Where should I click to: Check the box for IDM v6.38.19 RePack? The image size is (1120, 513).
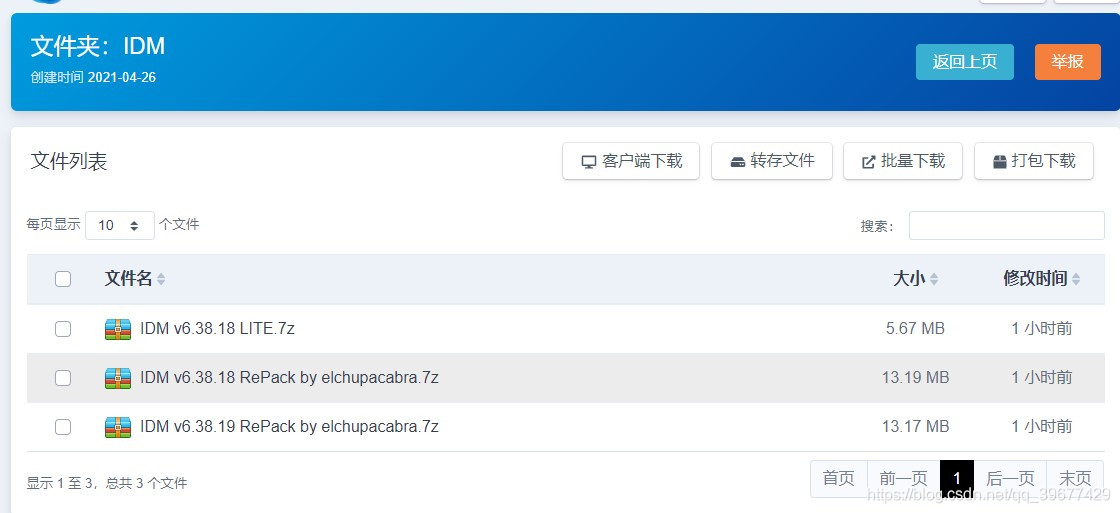click(x=63, y=427)
